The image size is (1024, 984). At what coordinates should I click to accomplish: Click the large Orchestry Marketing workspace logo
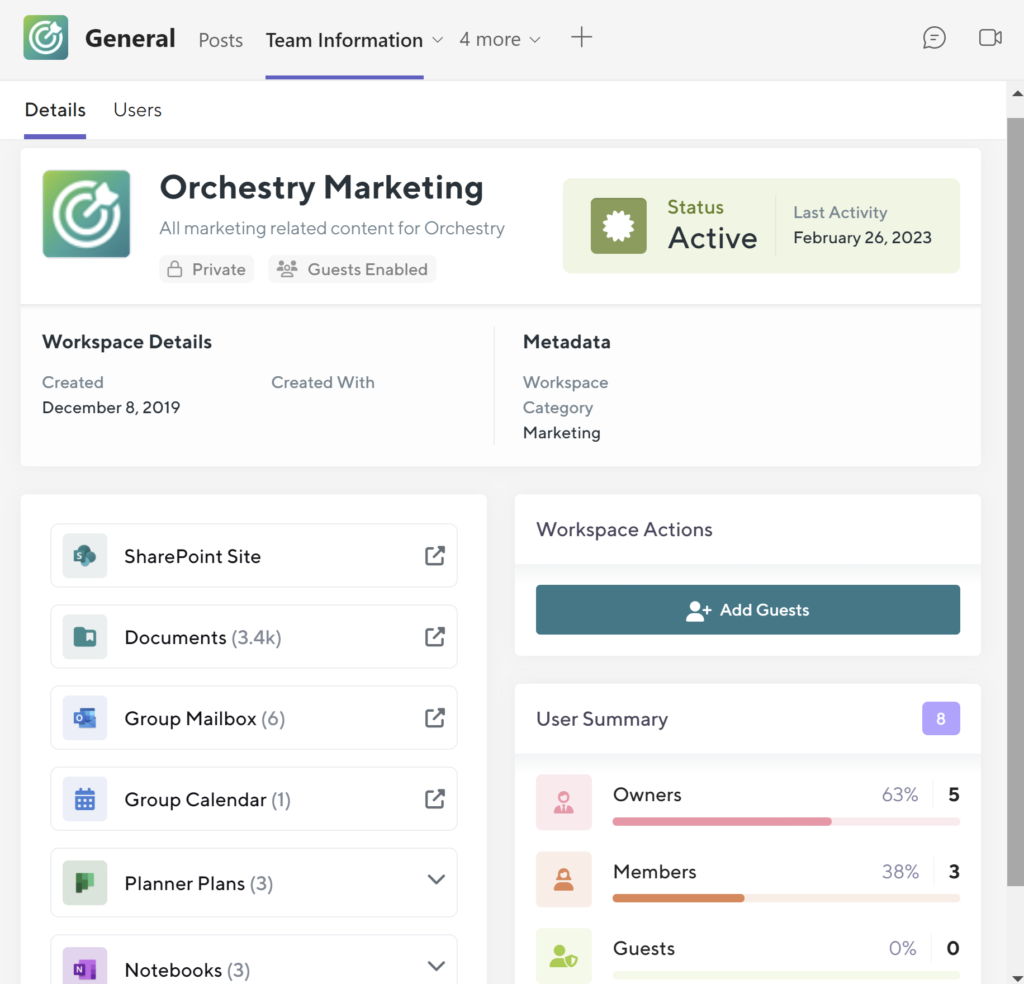(86, 214)
